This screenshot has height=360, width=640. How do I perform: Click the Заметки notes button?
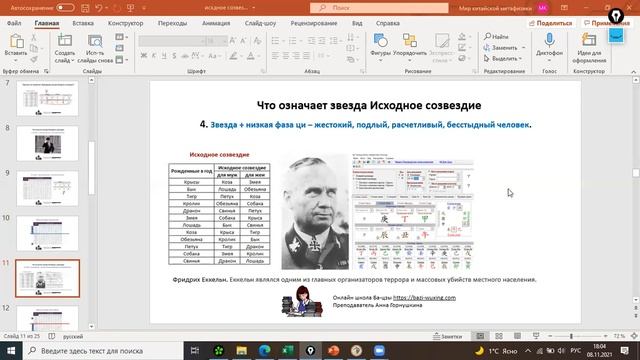click(x=447, y=336)
